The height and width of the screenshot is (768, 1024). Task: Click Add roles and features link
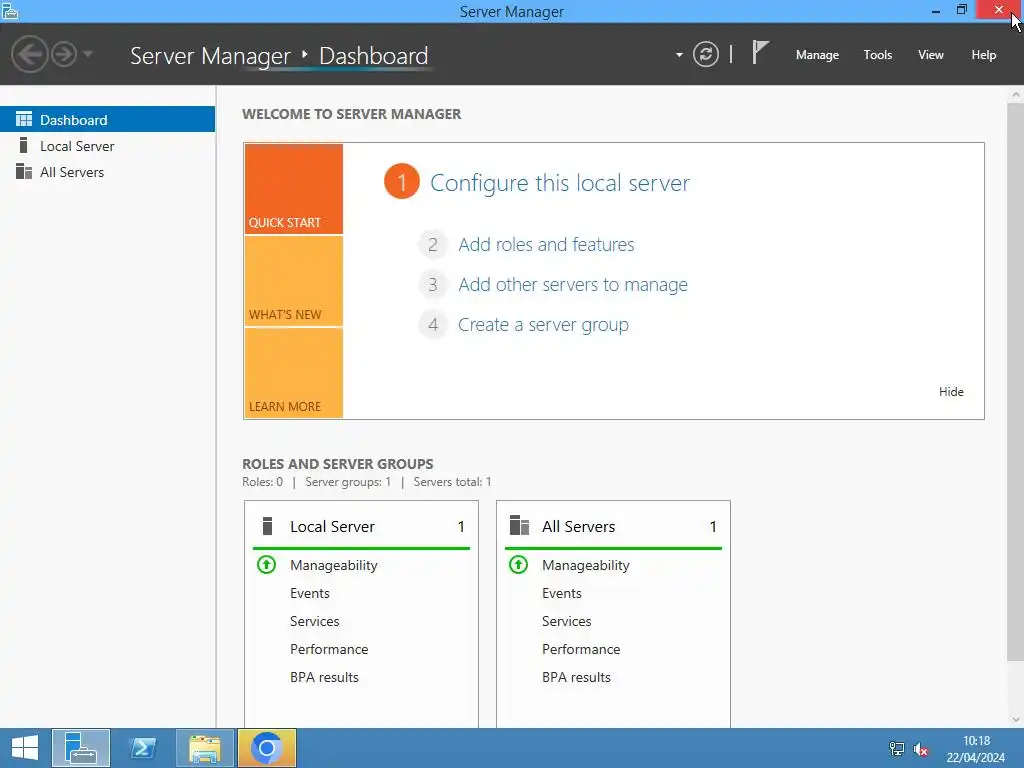546,244
